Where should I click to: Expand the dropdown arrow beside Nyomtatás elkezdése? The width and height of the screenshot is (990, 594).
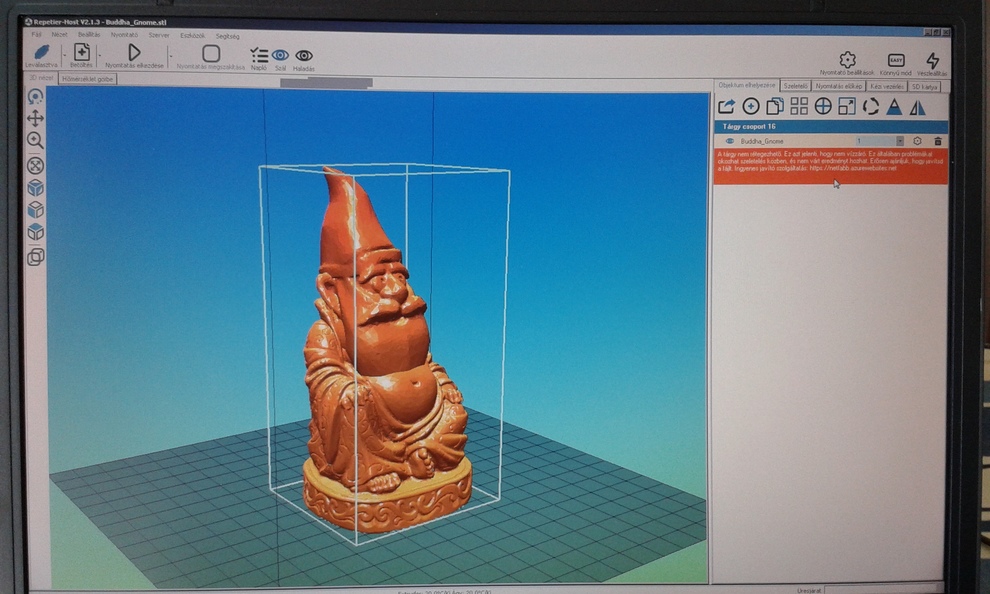click(169, 56)
